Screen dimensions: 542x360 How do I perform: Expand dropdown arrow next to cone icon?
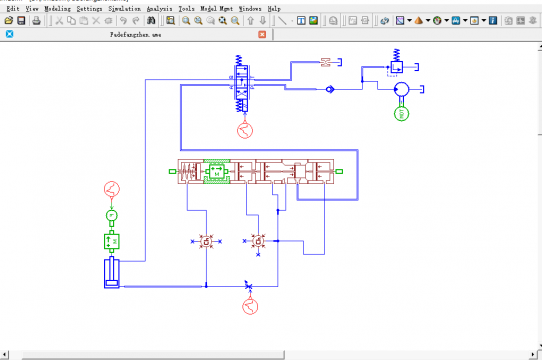click(x=428, y=21)
